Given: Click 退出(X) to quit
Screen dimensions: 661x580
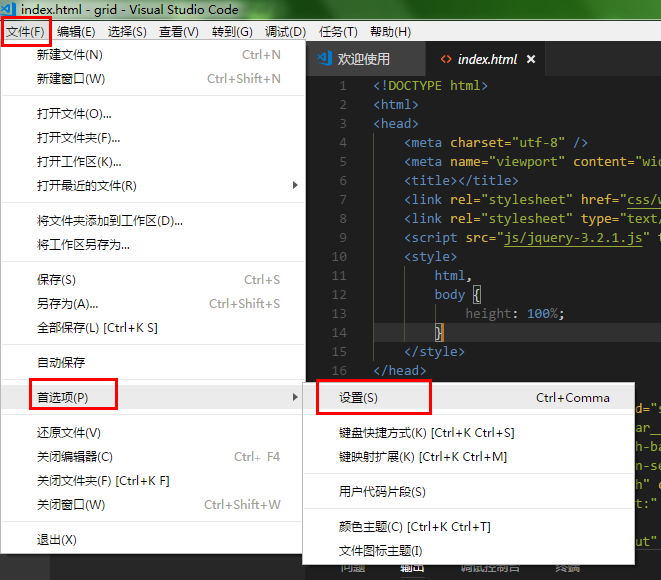Looking at the screenshot, I should [x=153, y=540].
